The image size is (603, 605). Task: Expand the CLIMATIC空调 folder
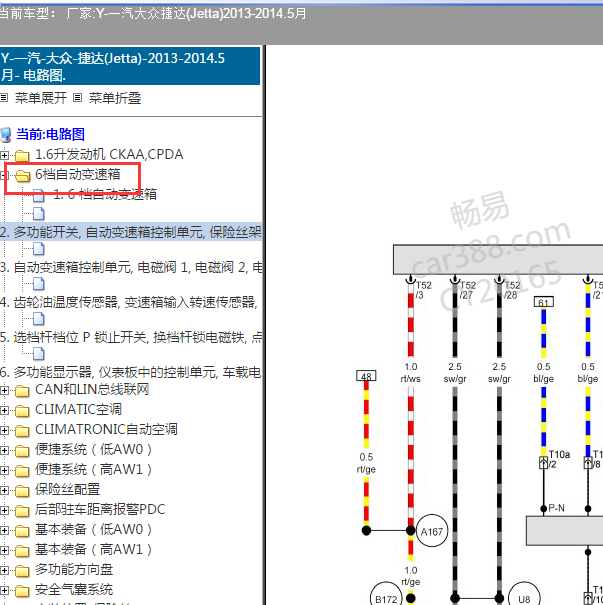(x=4, y=410)
